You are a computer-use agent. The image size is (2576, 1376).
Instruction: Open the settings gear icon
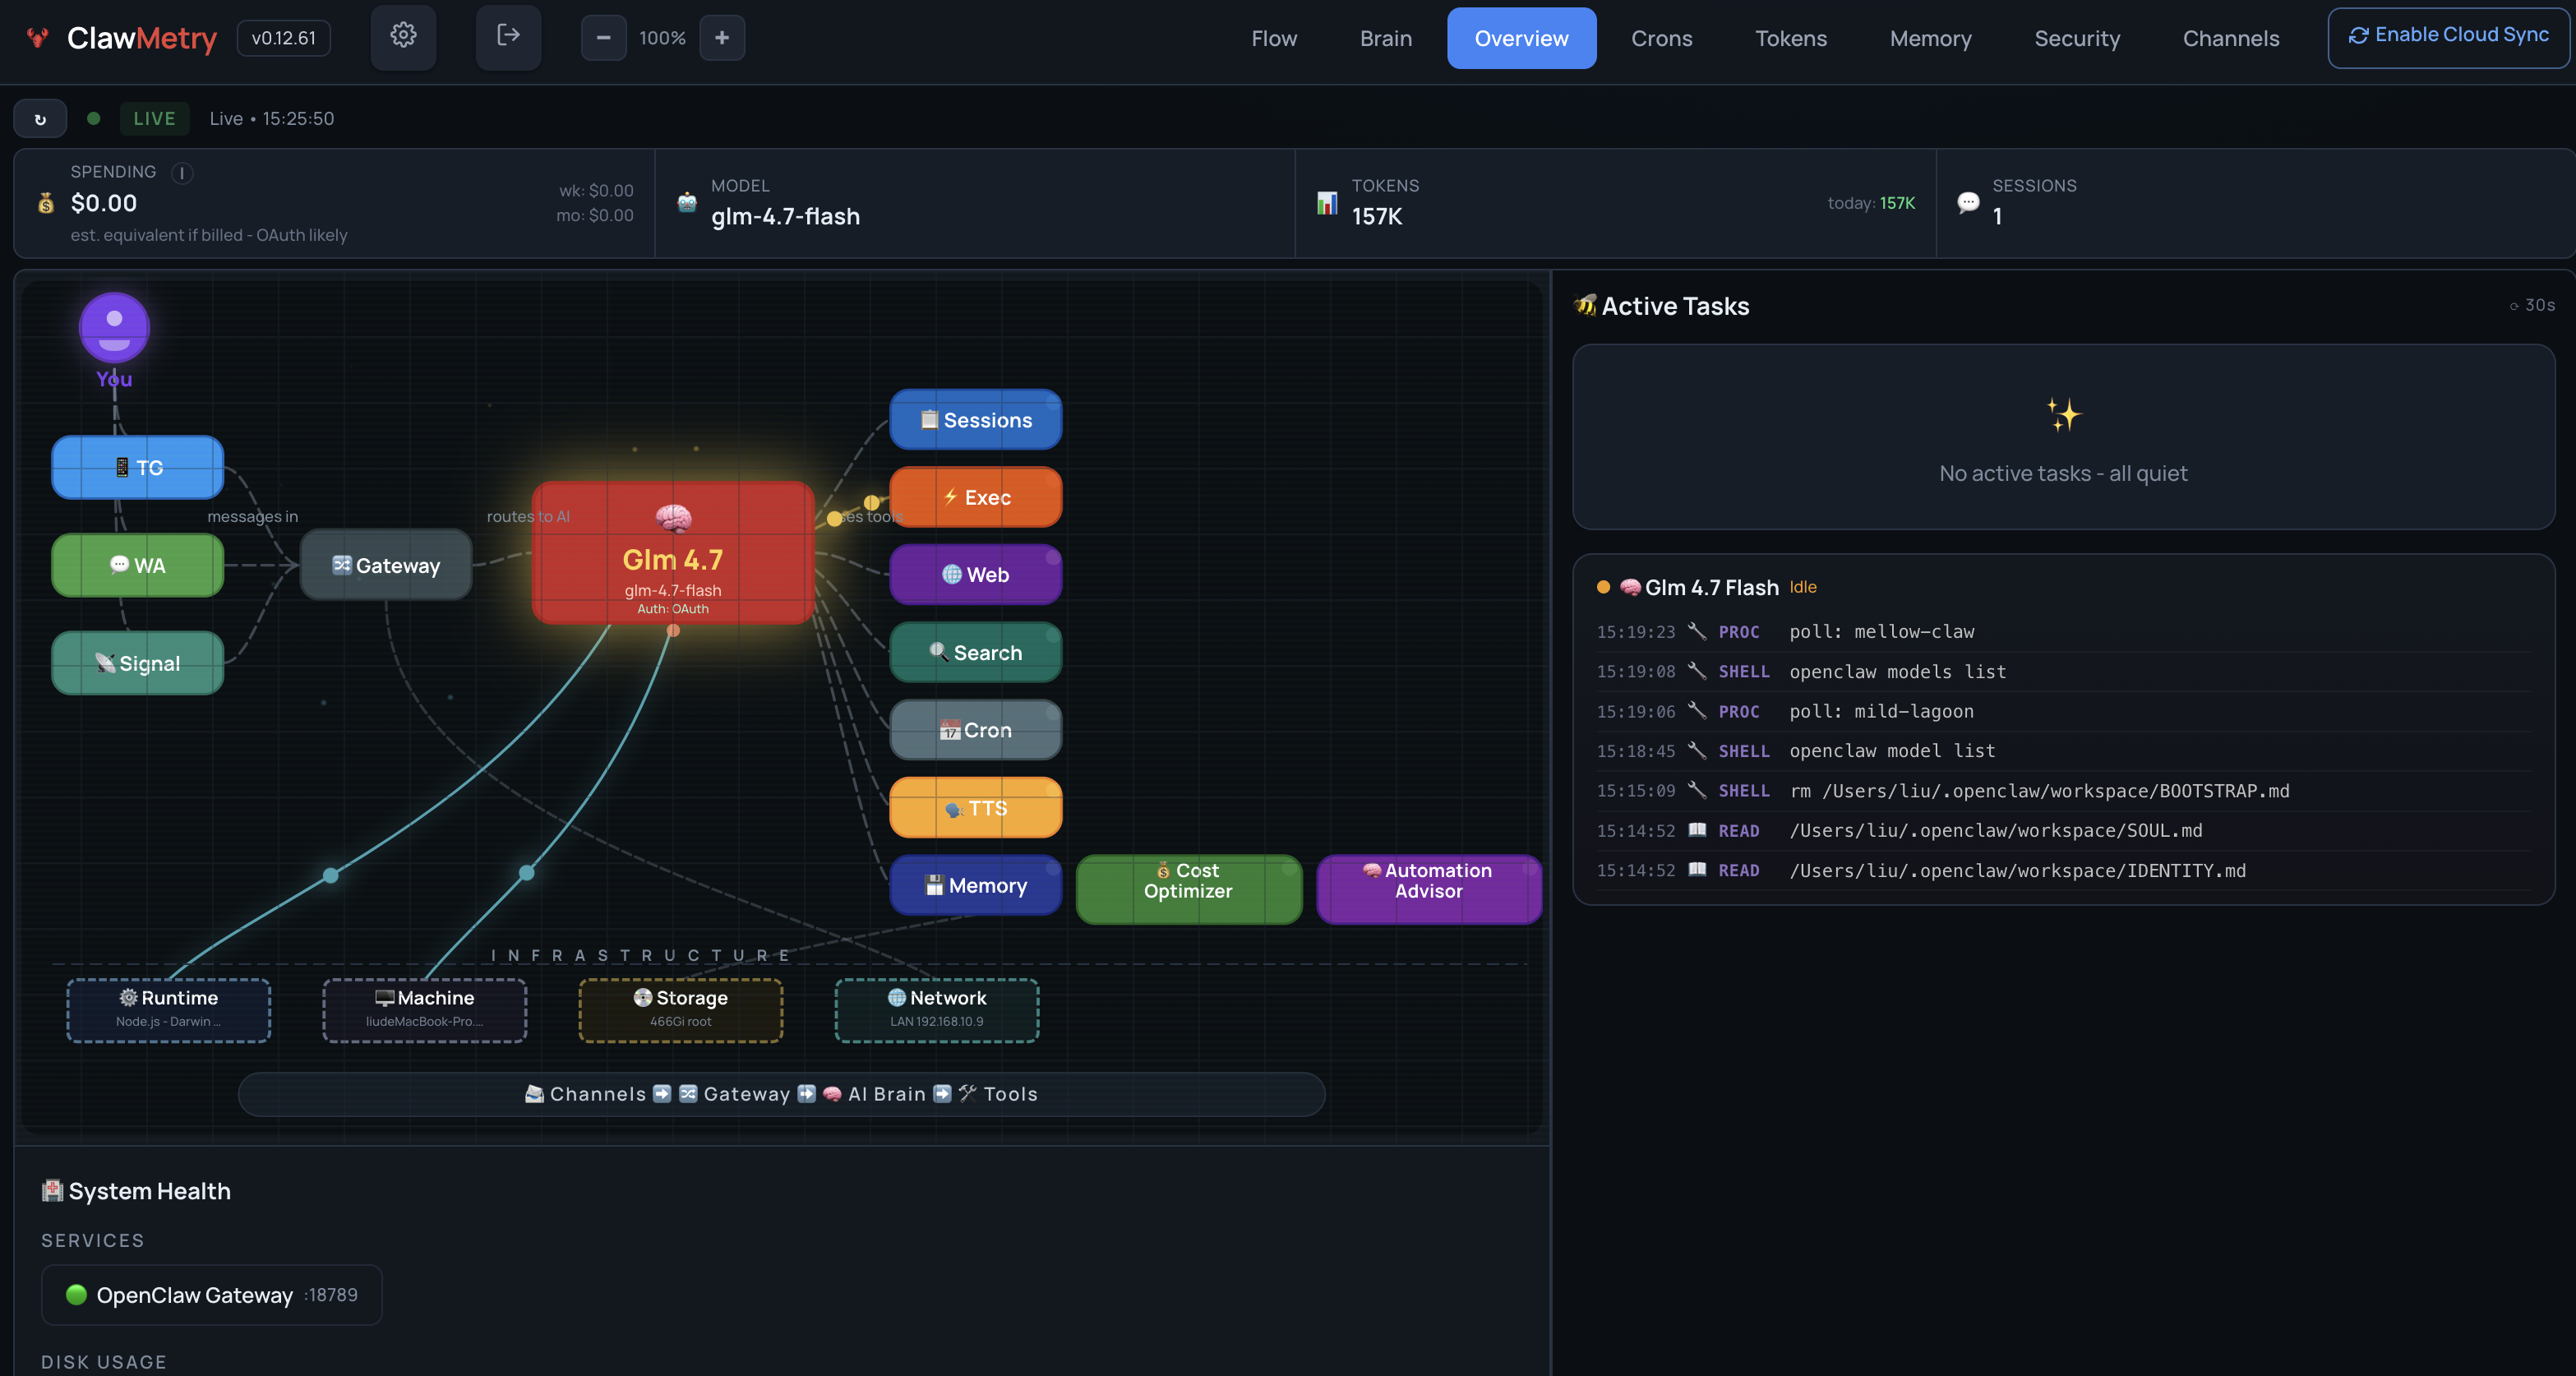tap(403, 37)
